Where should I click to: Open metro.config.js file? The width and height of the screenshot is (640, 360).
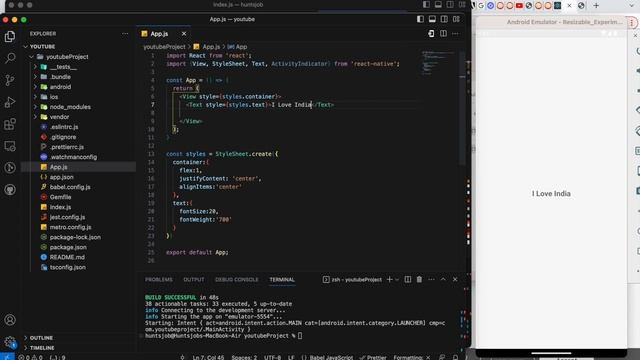click(71, 227)
